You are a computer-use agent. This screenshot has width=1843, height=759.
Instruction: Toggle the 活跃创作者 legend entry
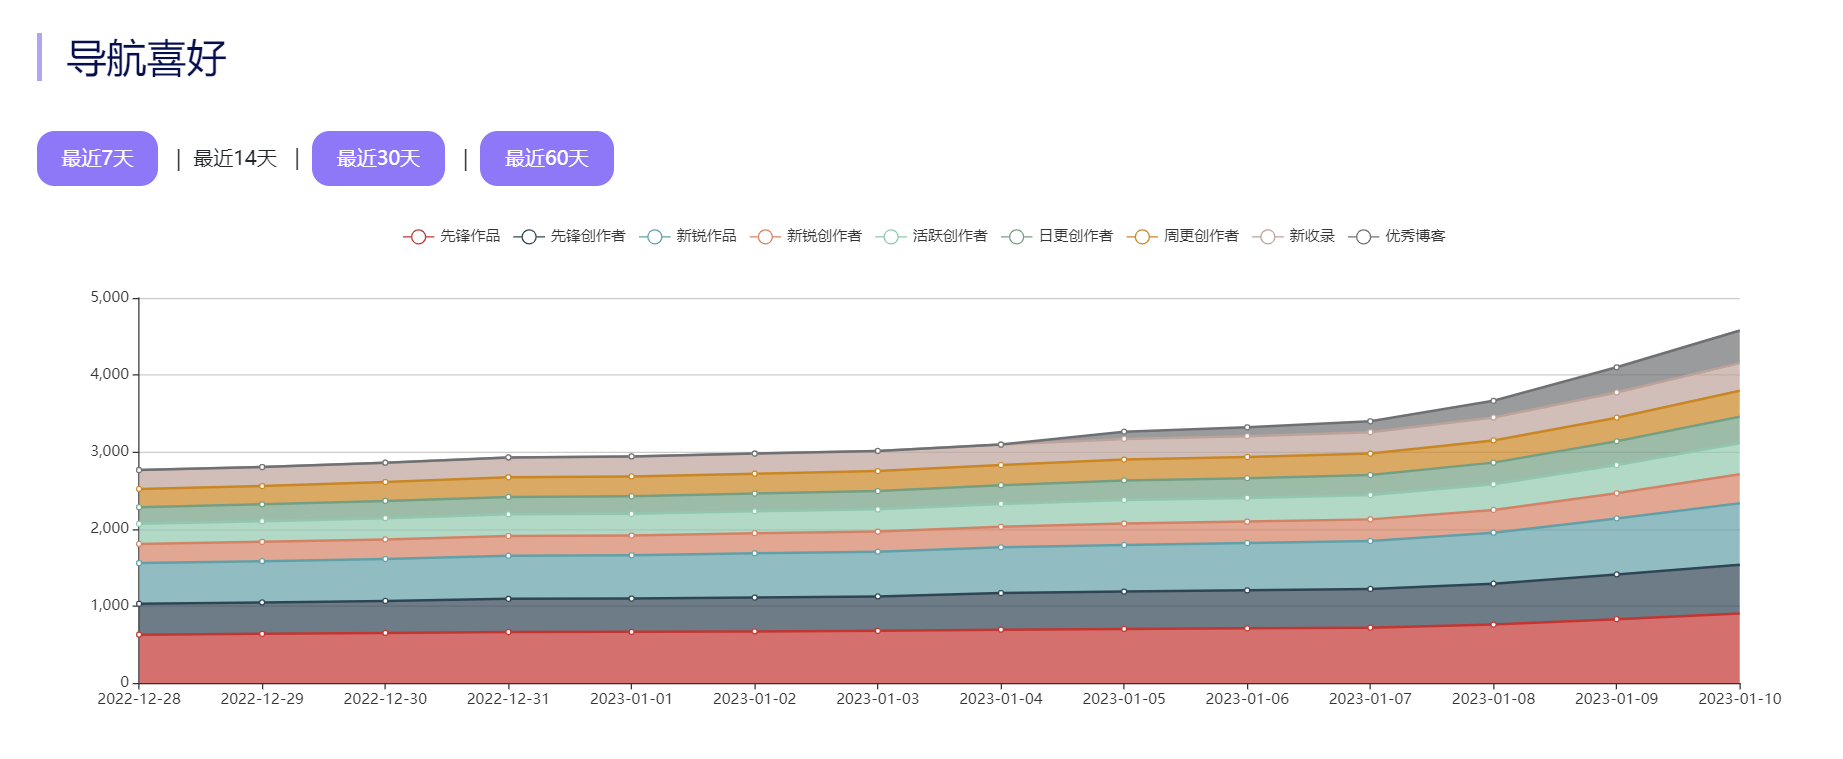(932, 236)
